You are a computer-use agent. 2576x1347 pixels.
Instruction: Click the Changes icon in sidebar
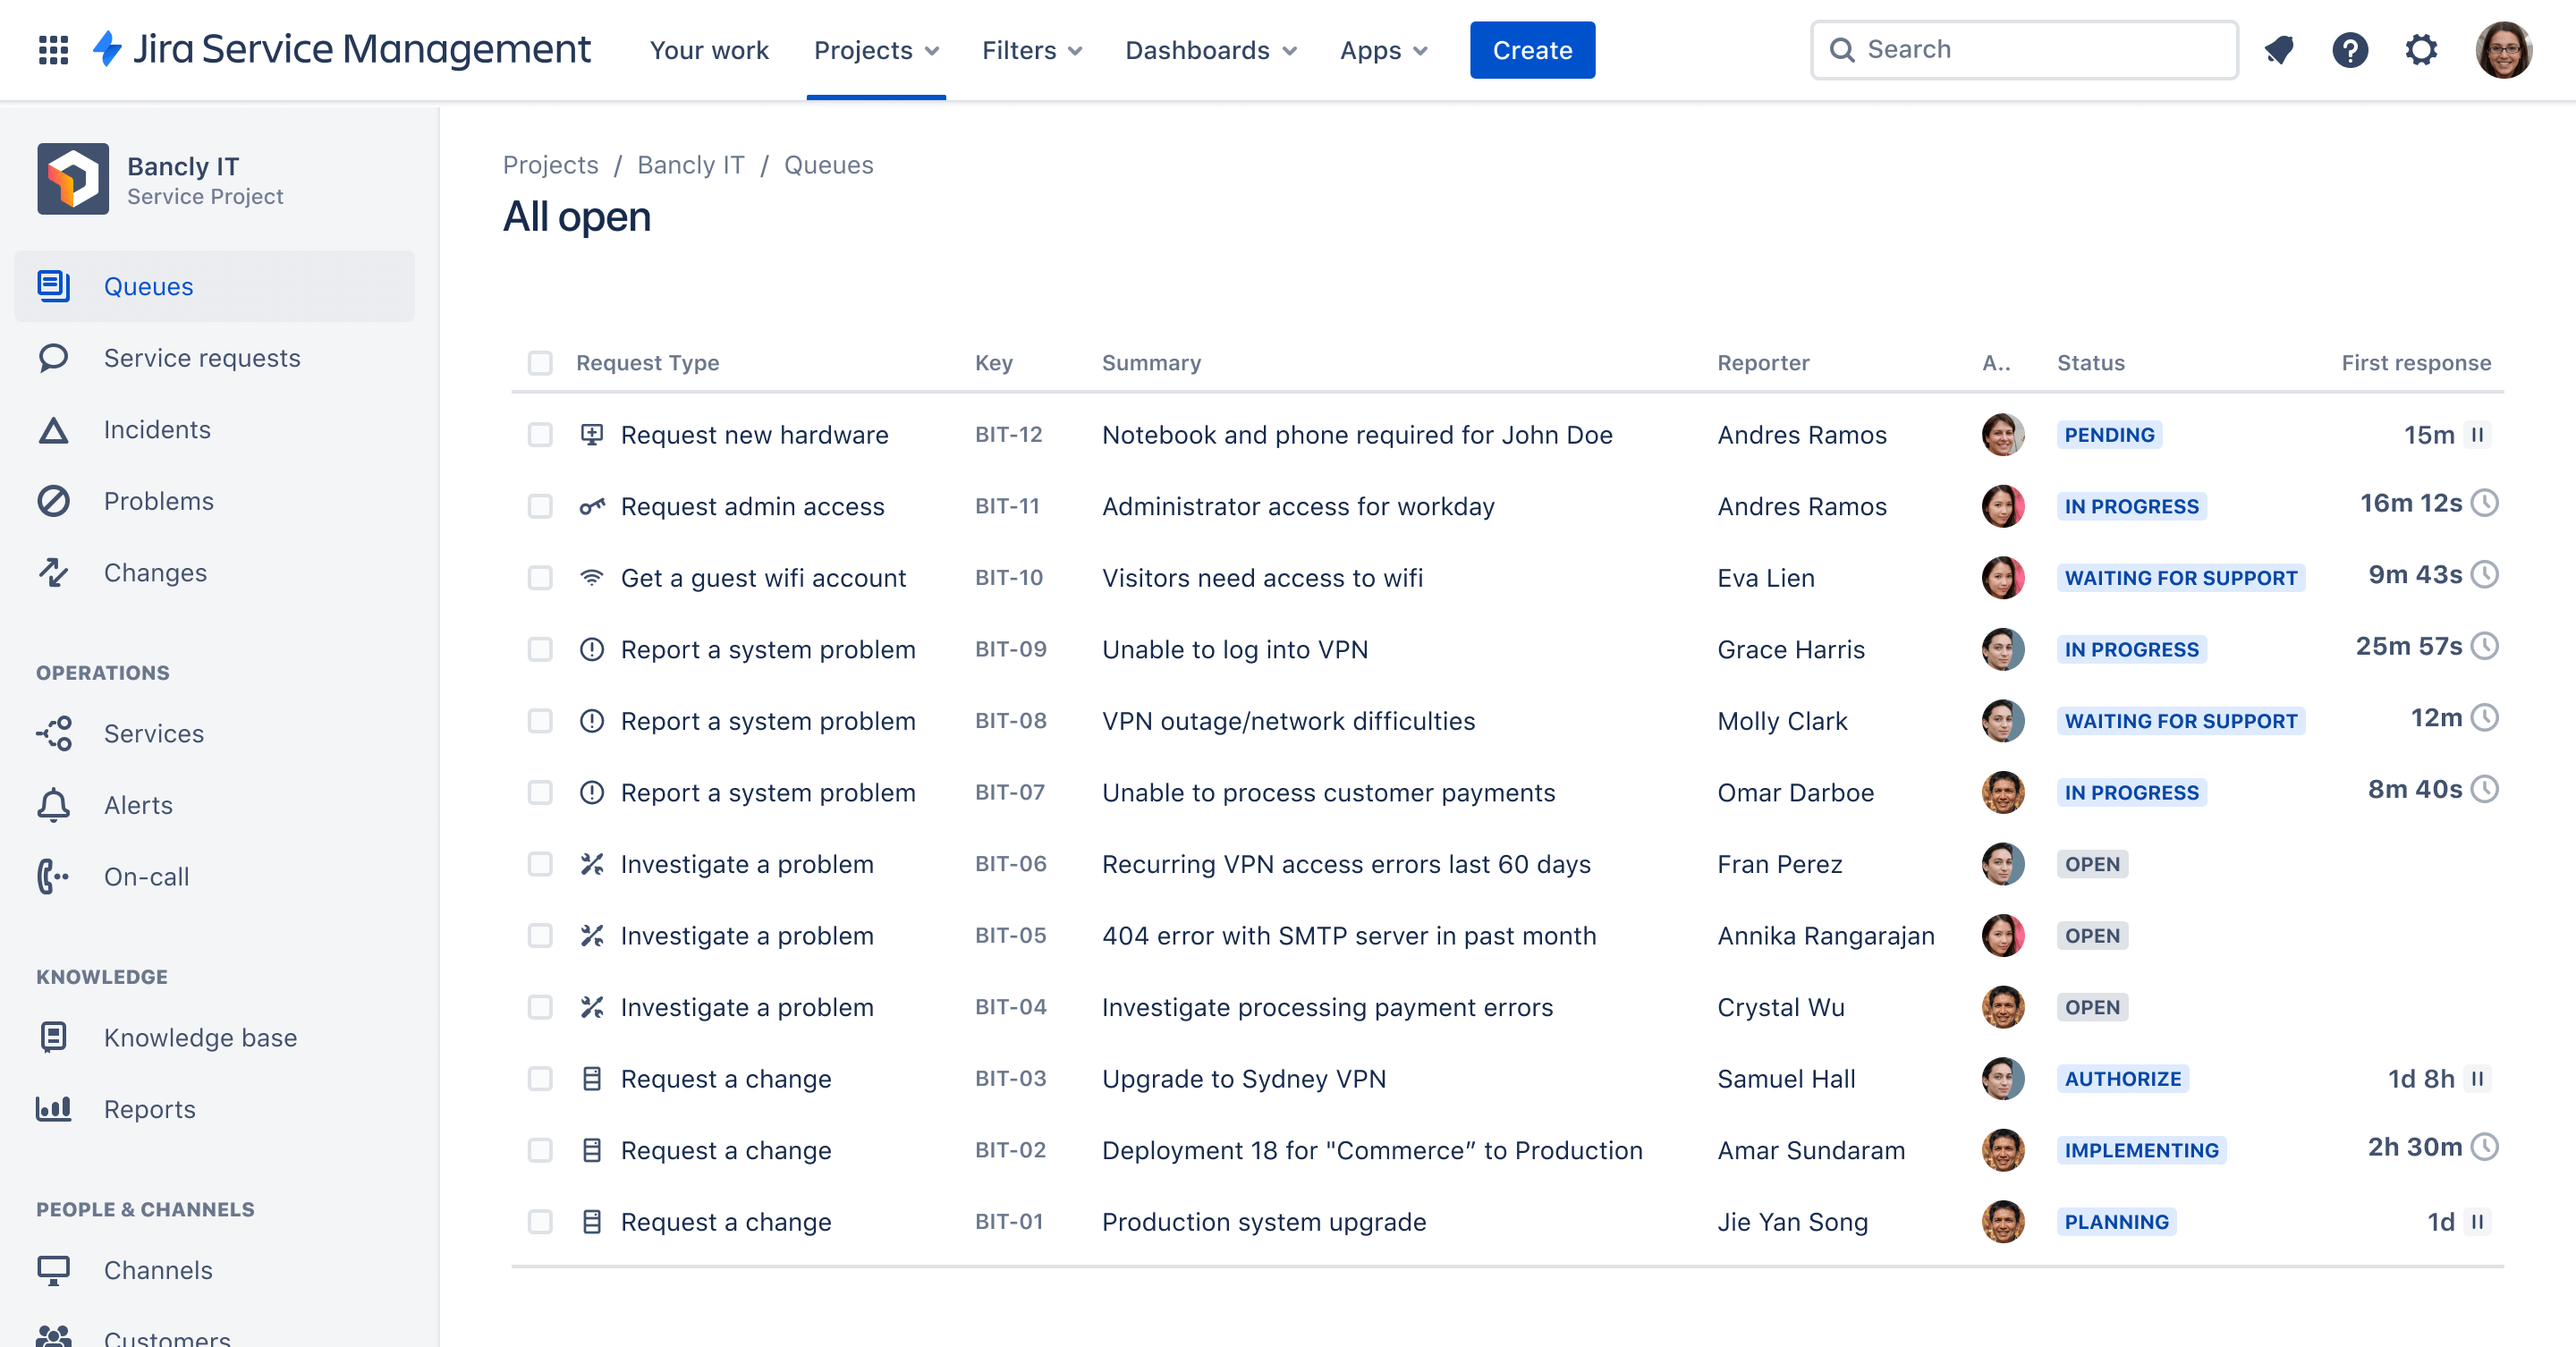(55, 571)
